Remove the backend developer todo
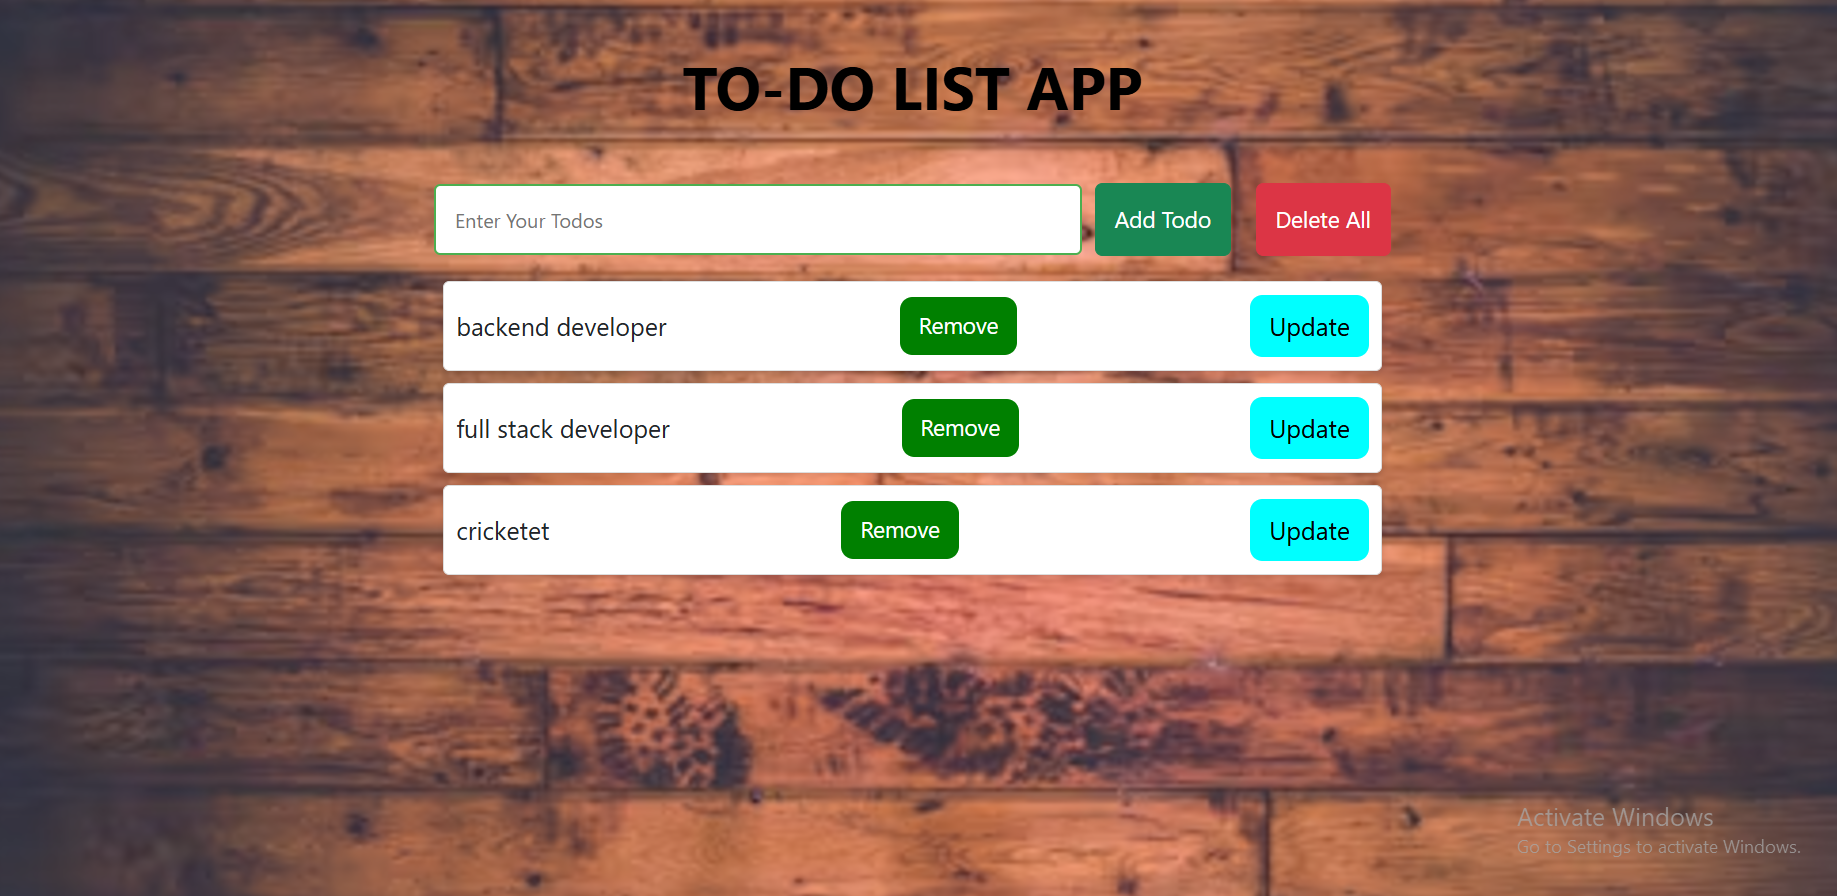1837x896 pixels. pyautogui.click(x=958, y=326)
